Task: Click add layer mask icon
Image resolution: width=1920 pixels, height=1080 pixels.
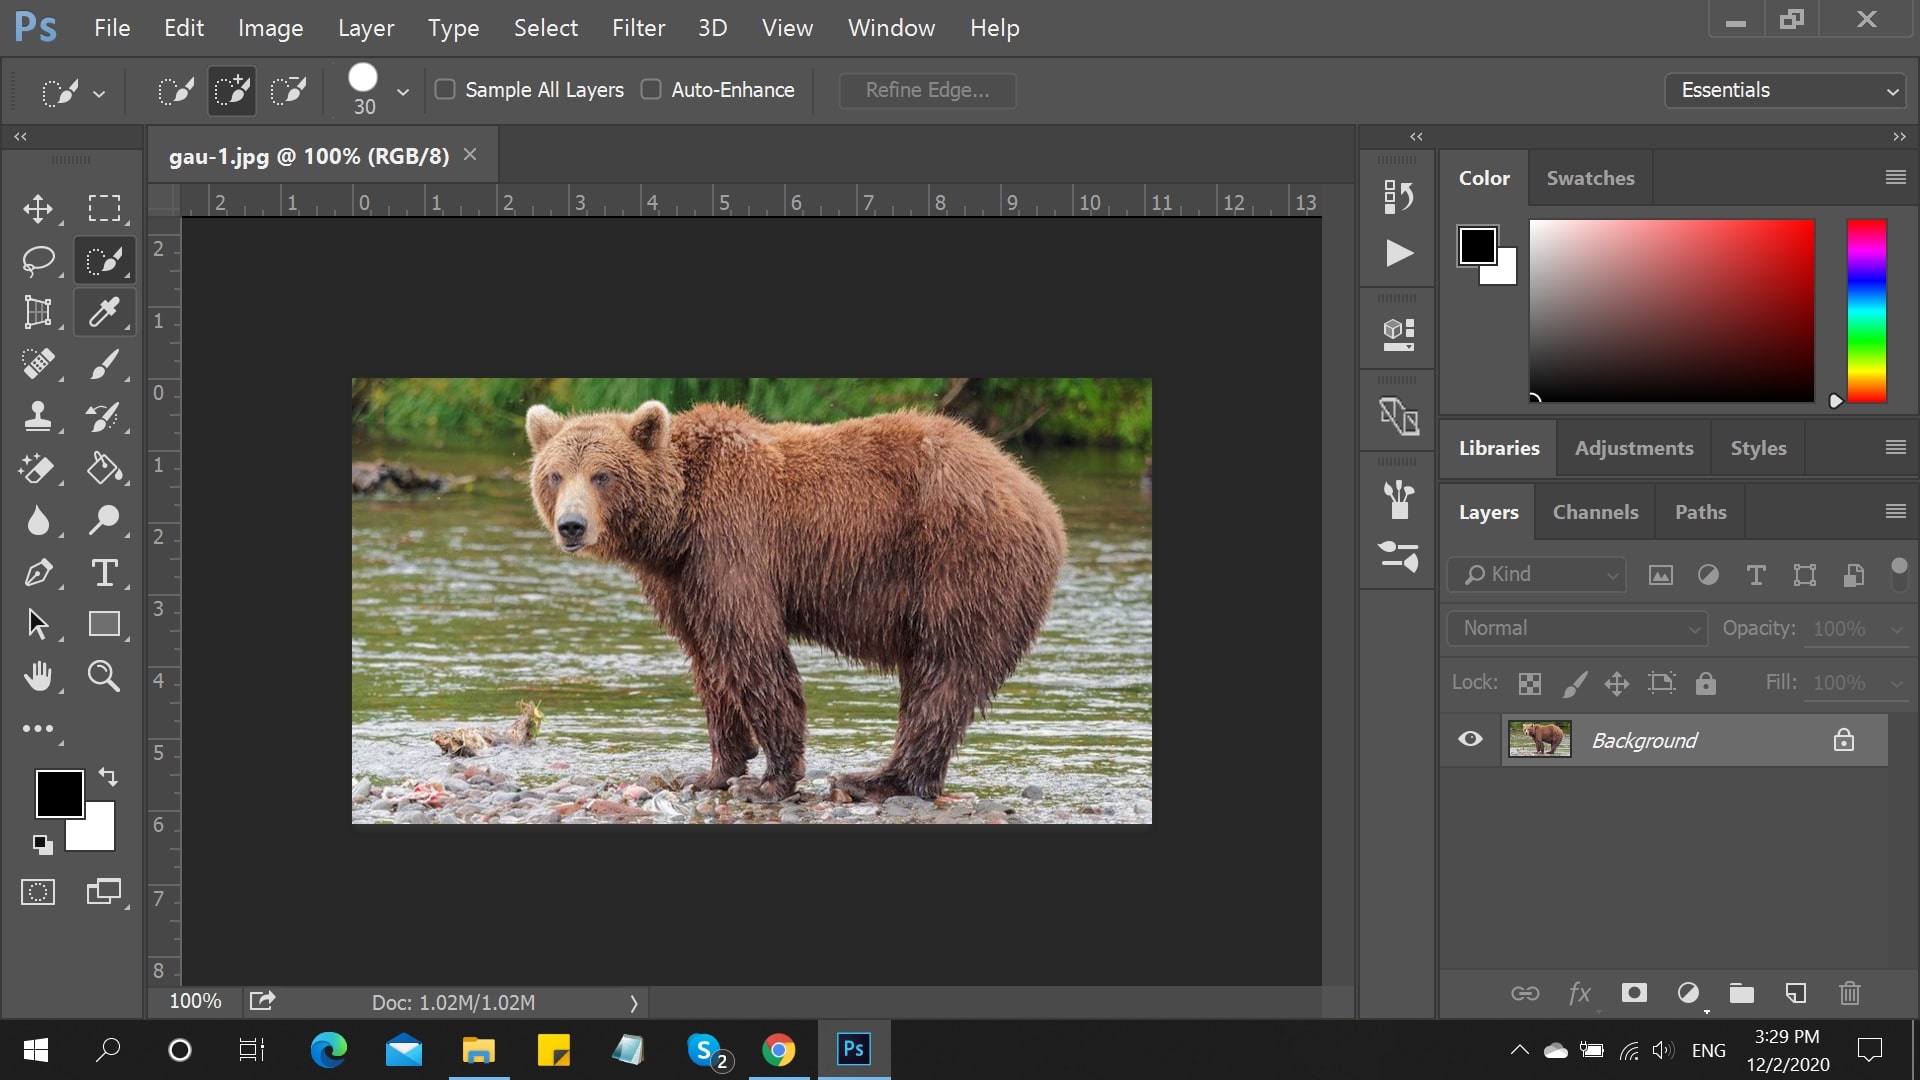Action: [x=1634, y=993]
